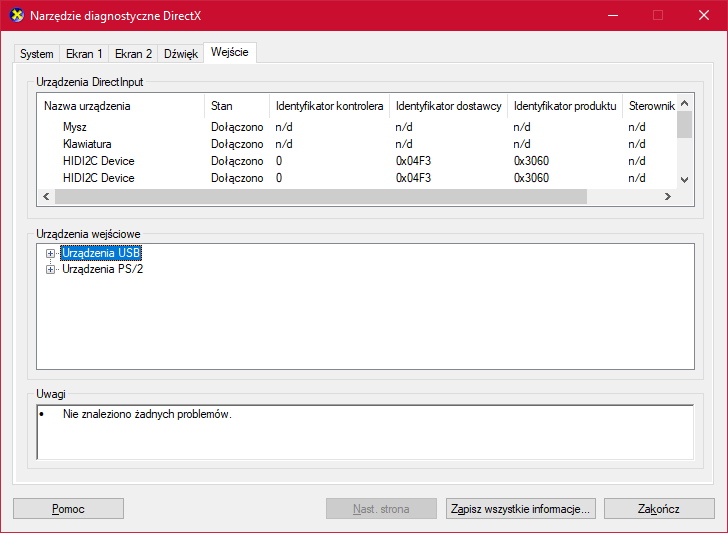
Task: Select Urządzenia USB tree item
Action: click(101, 253)
